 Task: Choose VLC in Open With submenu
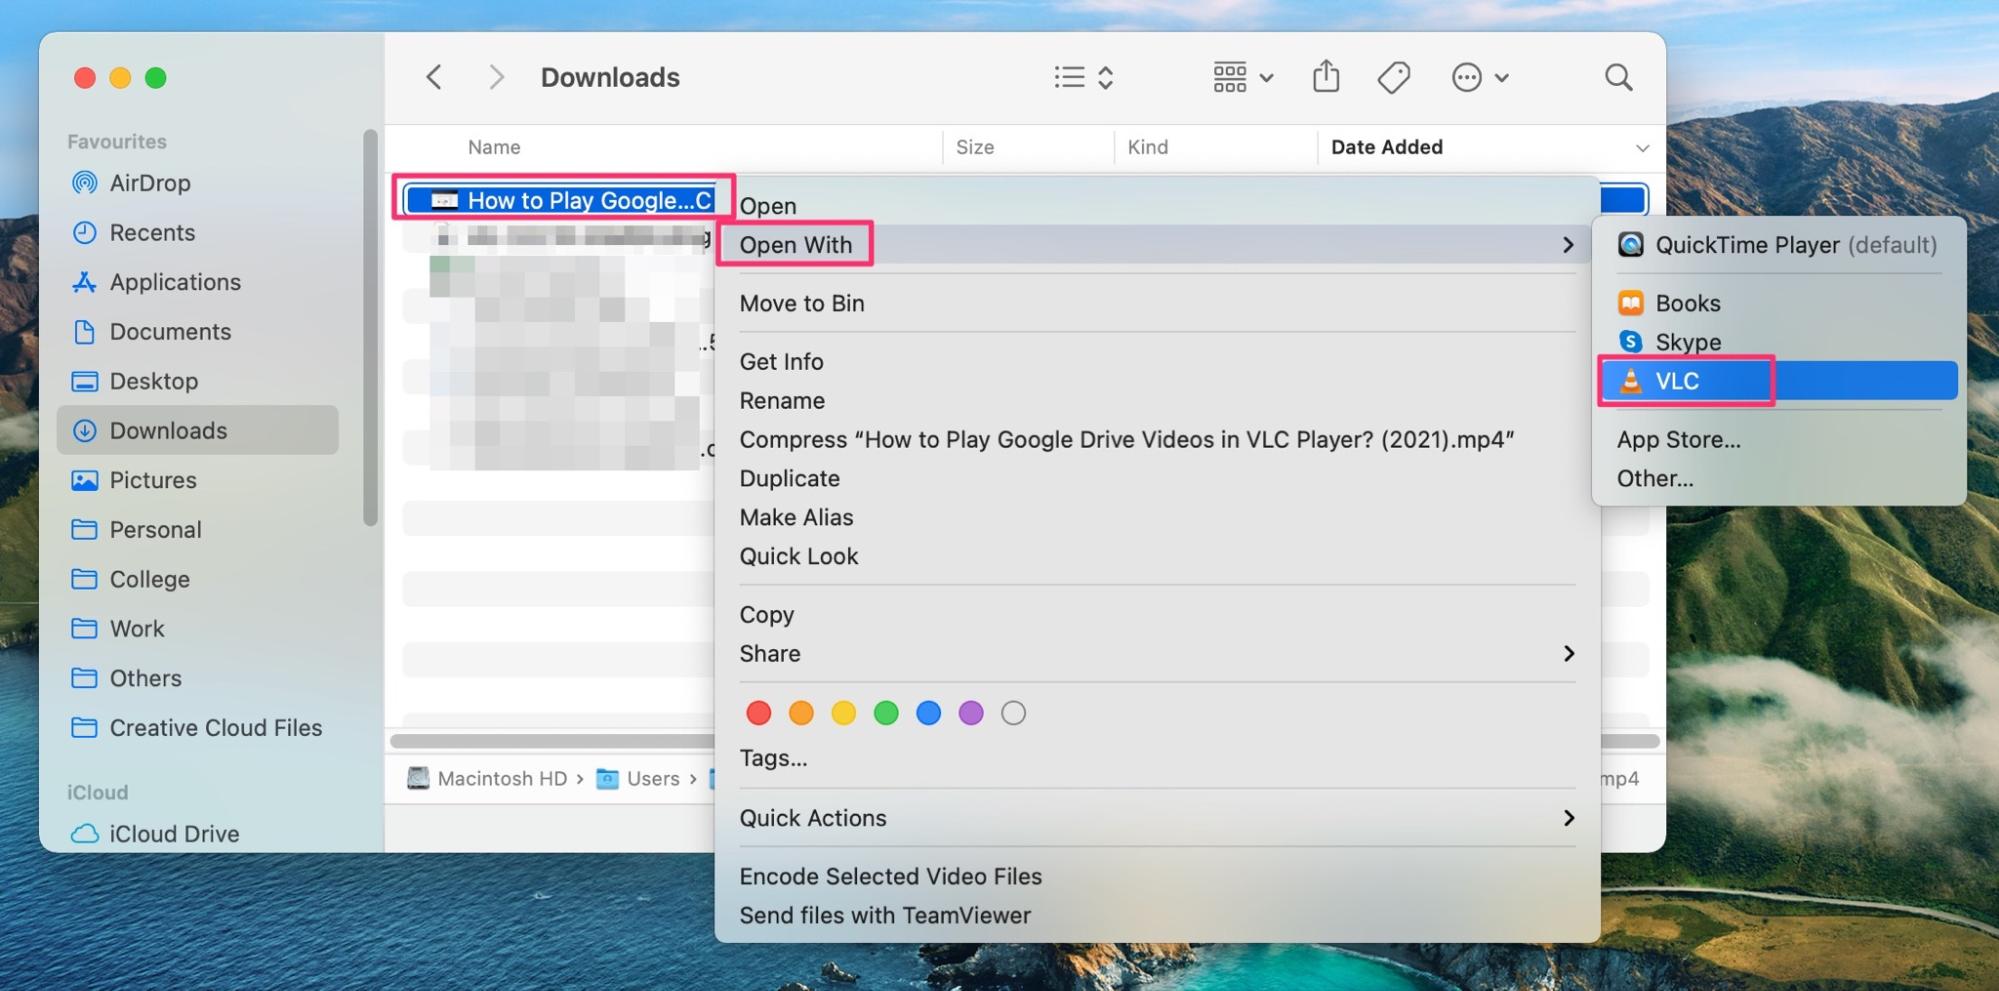click(x=1778, y=381)
